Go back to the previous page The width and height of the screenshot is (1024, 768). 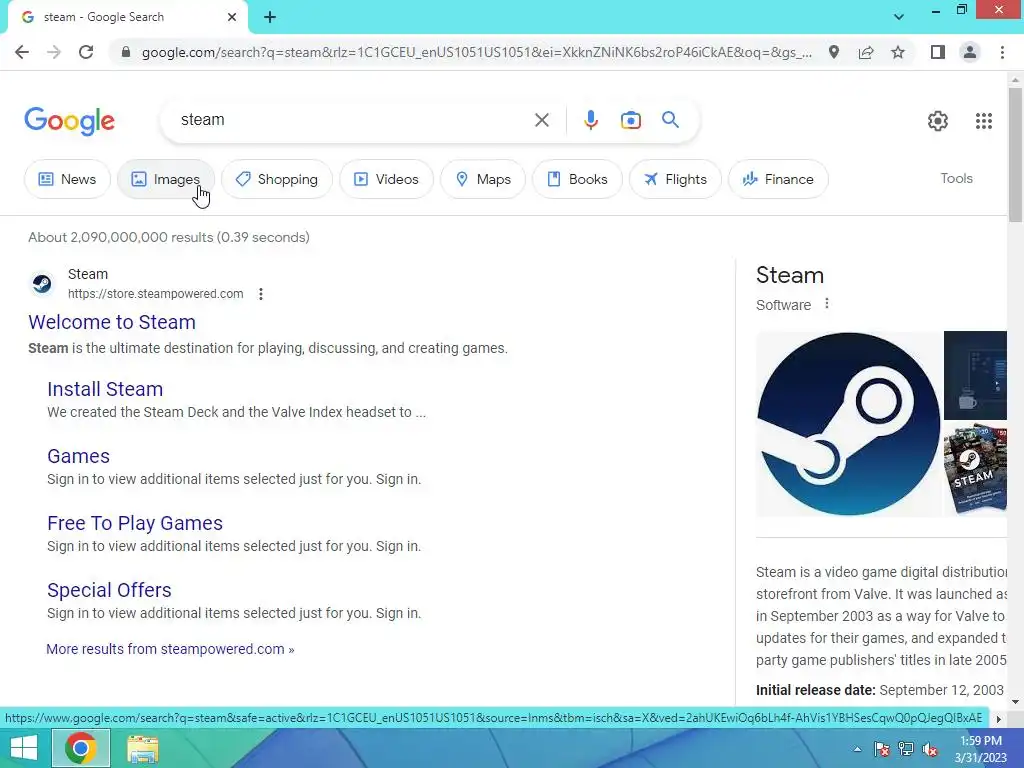click(22, 52)
